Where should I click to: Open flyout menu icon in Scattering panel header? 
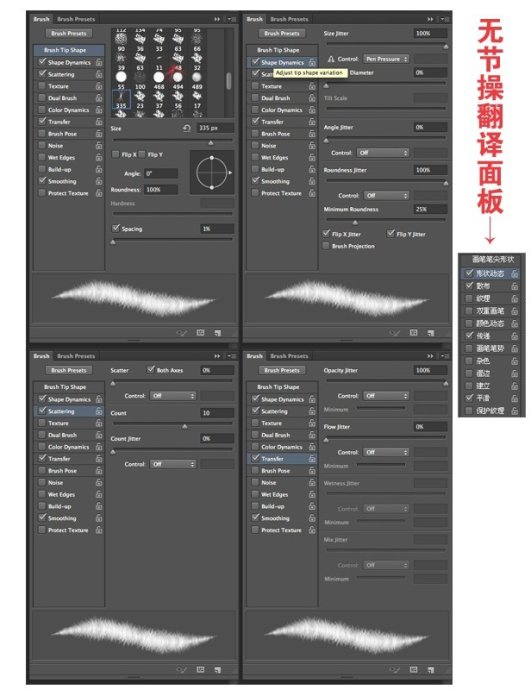231,356
